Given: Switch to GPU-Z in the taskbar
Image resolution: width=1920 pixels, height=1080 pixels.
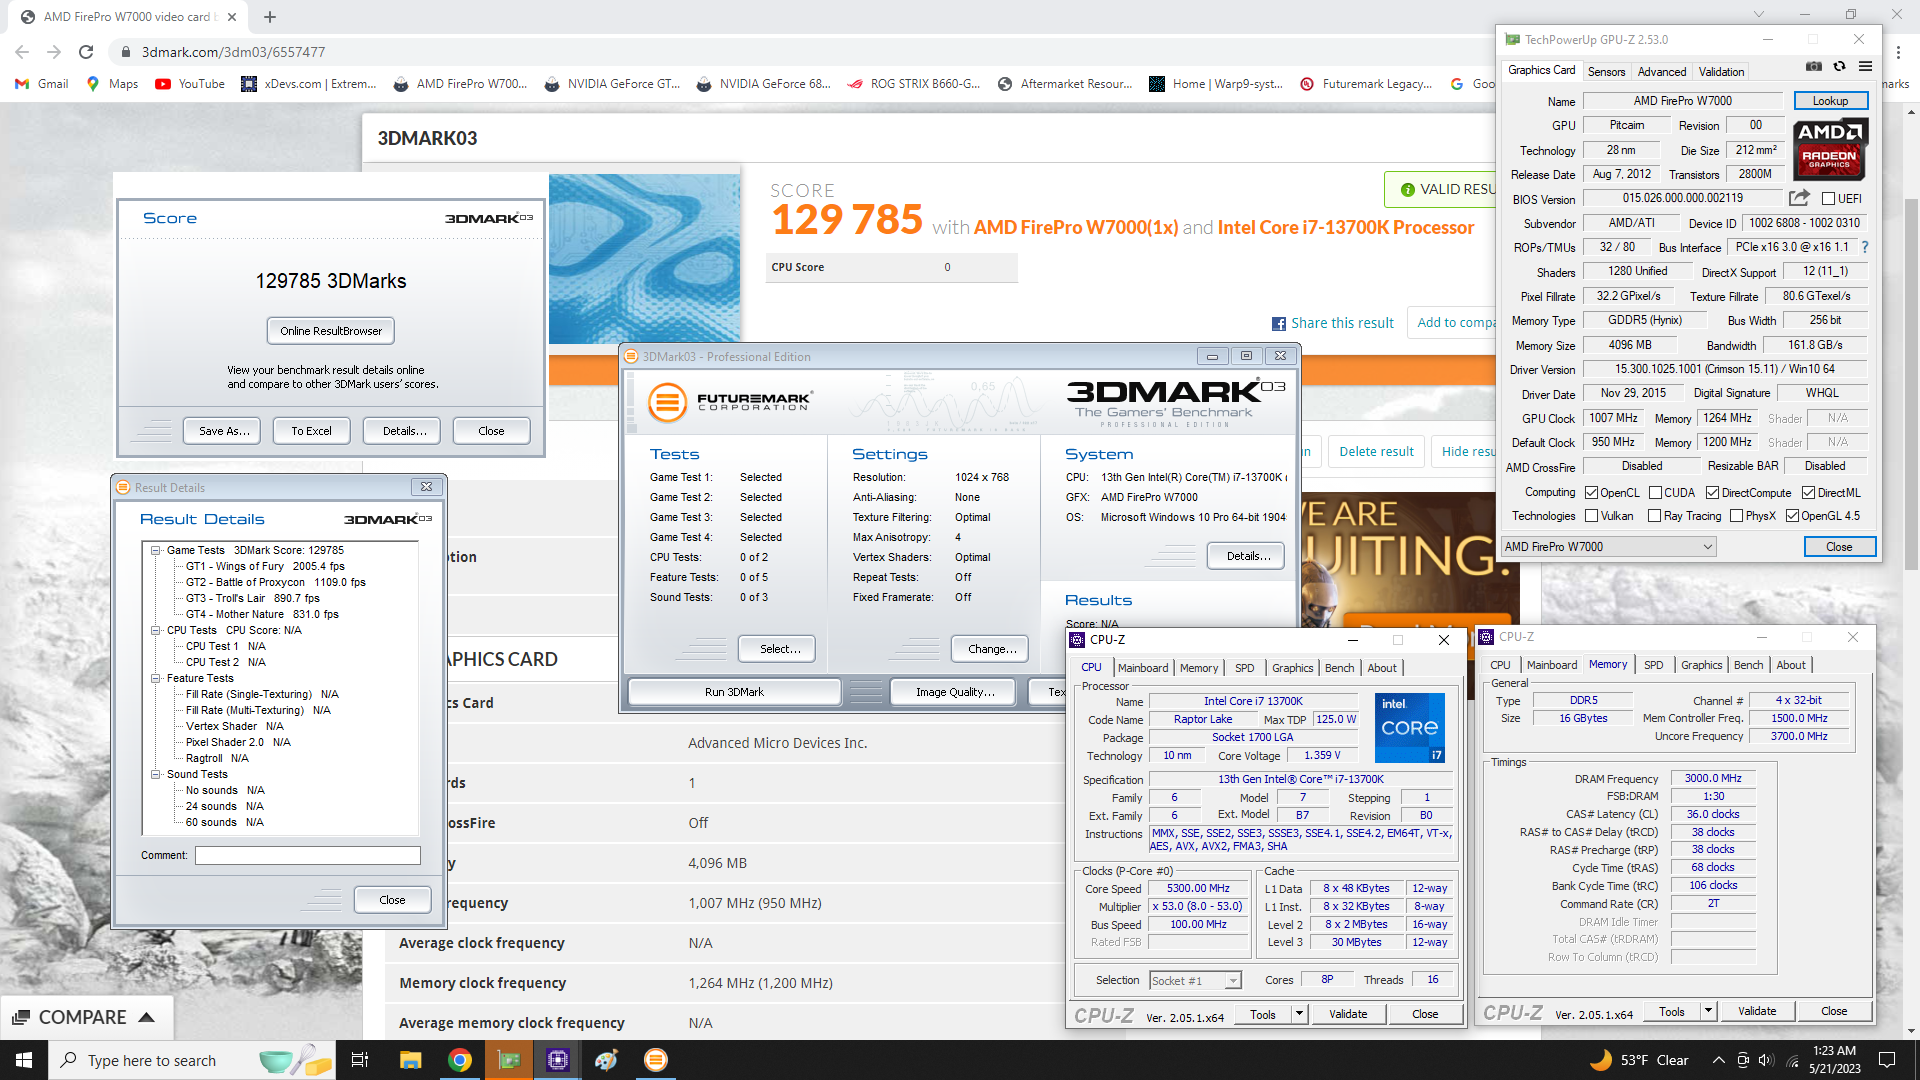Looking at the screenshot, I should coord(509,1060).
